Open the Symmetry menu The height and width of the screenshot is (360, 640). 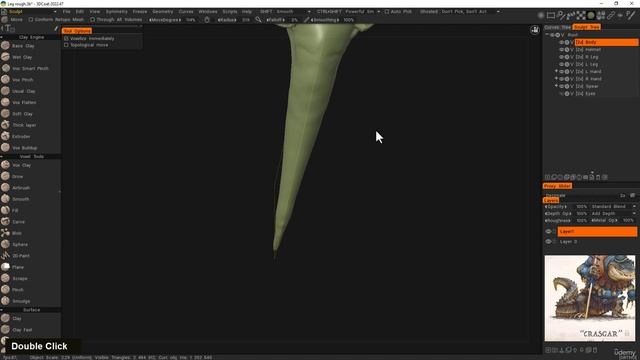[117, 12]
